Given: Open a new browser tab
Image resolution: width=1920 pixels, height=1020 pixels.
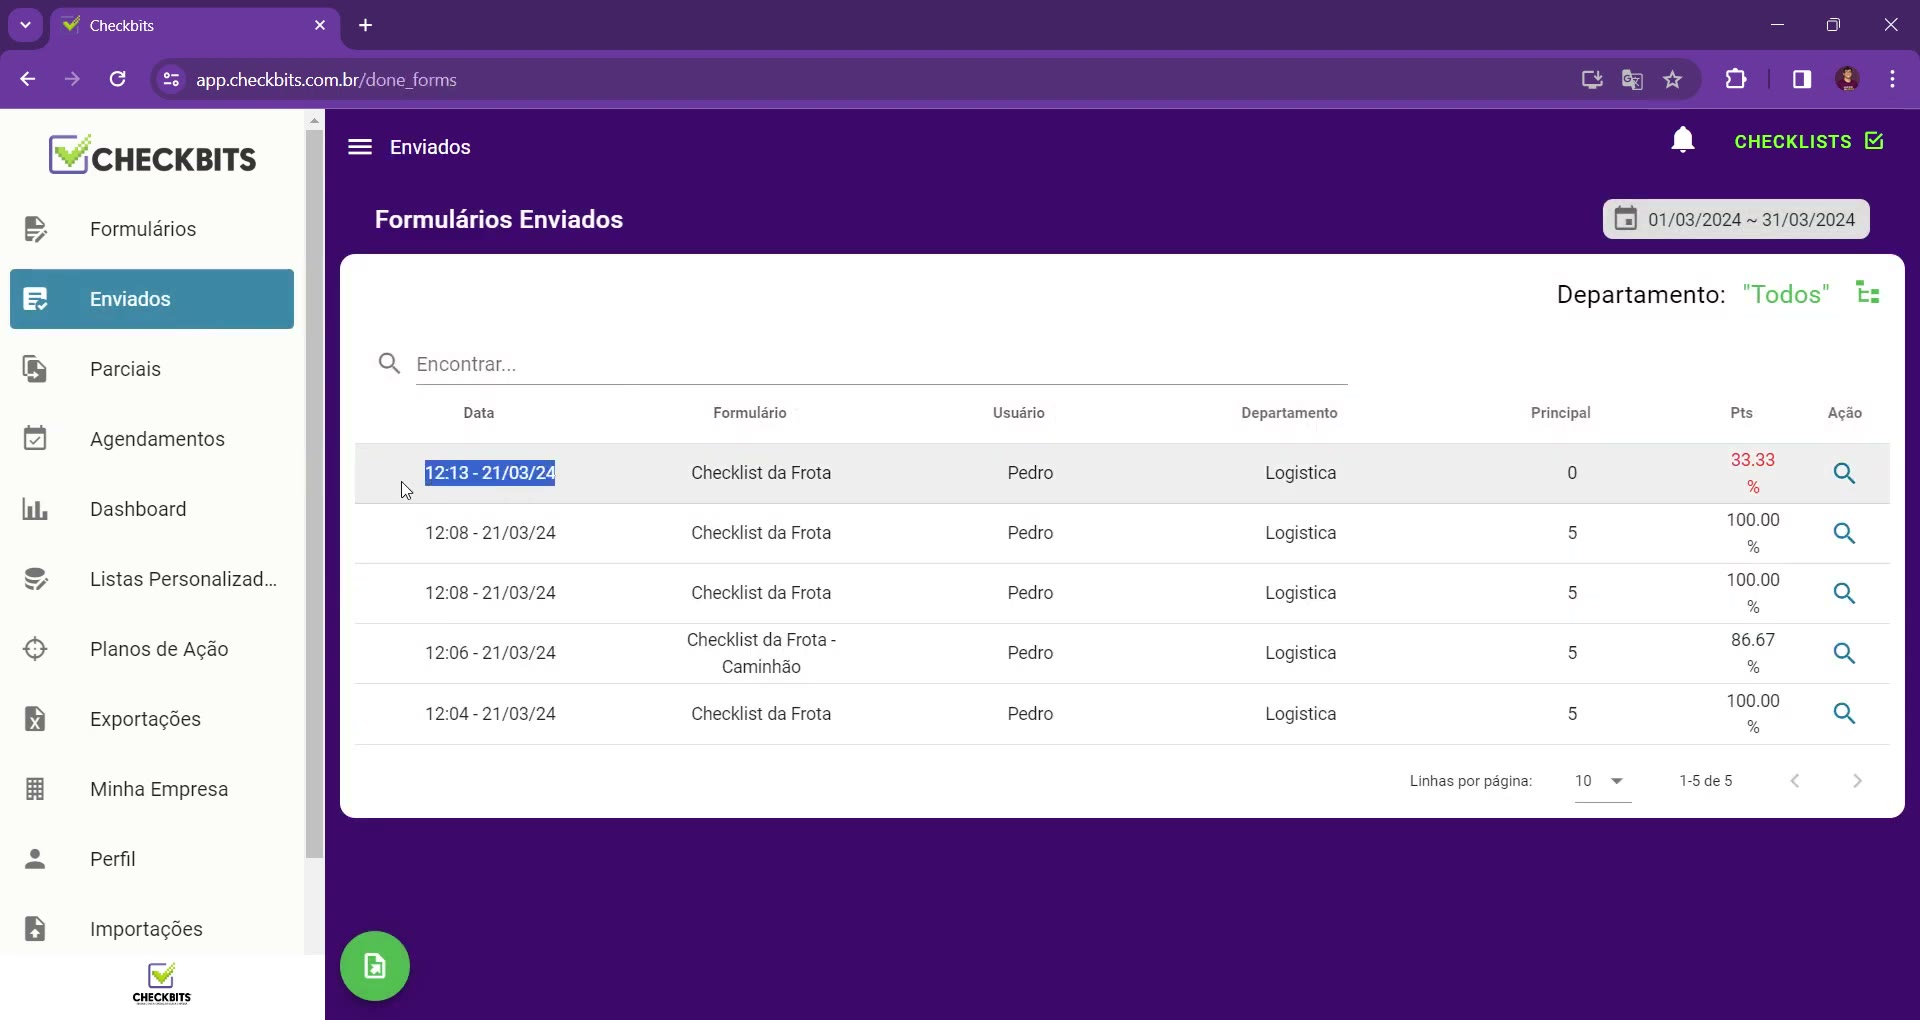Looking at the screenshot, I should pos(366,25).
